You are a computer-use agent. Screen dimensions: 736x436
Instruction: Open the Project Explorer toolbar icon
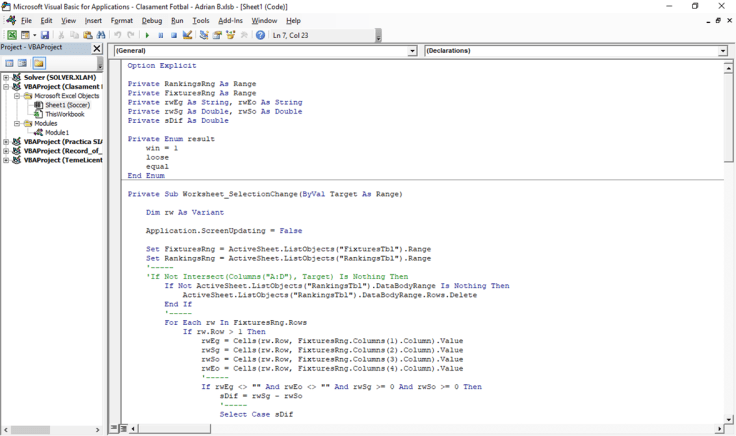tap(204, 35)
